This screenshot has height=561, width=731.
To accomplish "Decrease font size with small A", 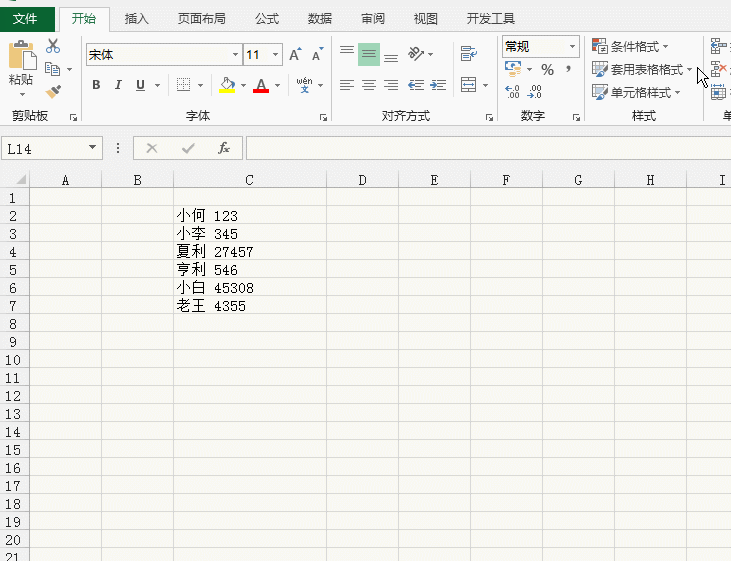I will (317, 55).
